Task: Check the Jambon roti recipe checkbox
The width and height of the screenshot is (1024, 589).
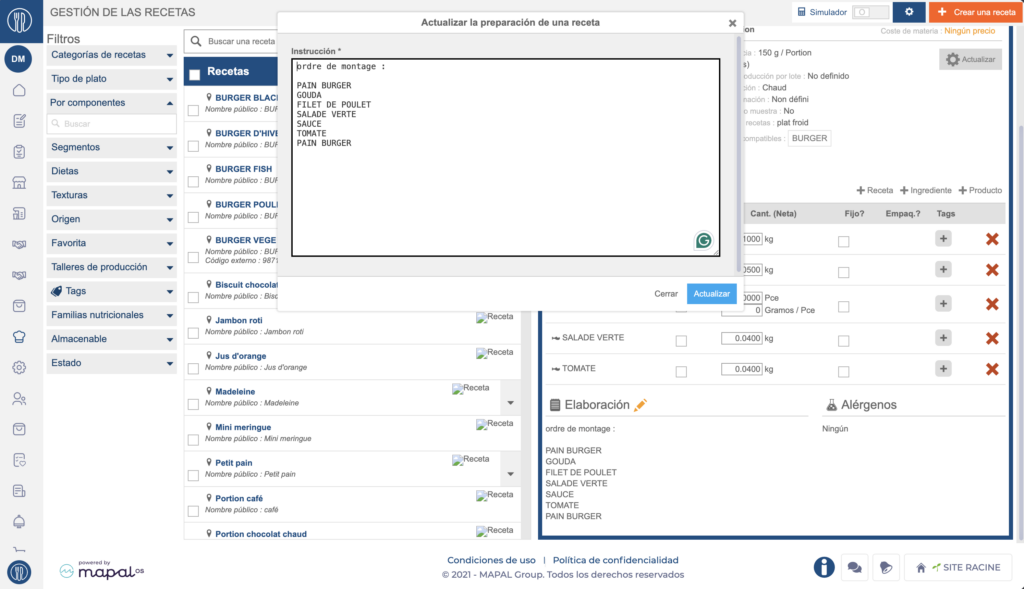Action: [x=193, y=333]
